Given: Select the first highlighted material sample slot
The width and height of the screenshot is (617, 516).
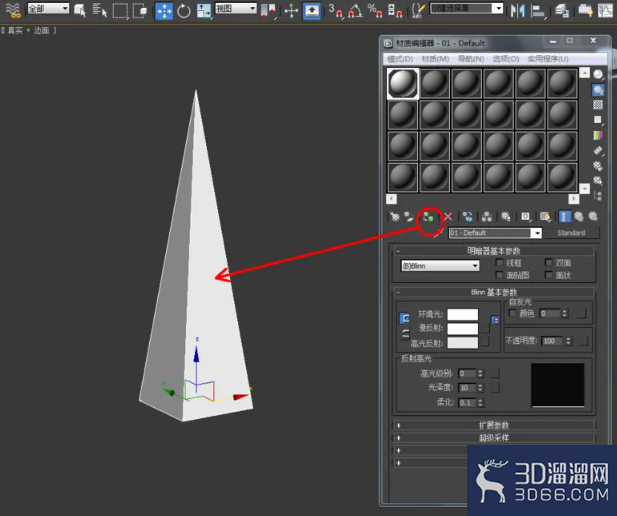Looking at the screenshot, I should click(403, 83).
